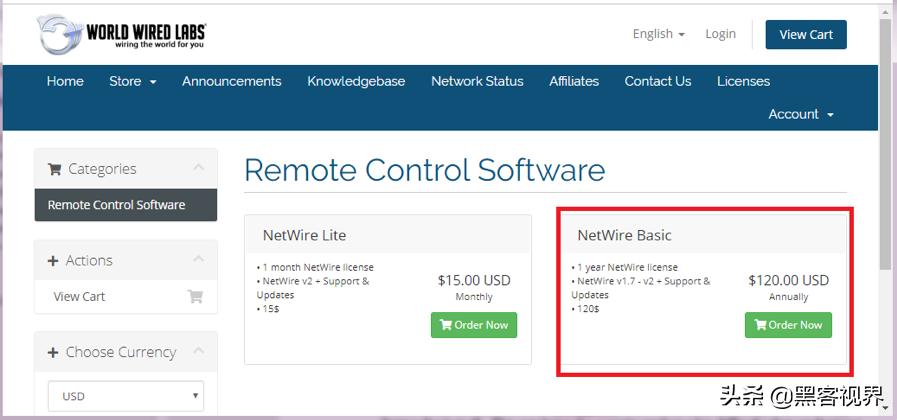
Task: Open the Affiliates page
Action: click(574, 81)
